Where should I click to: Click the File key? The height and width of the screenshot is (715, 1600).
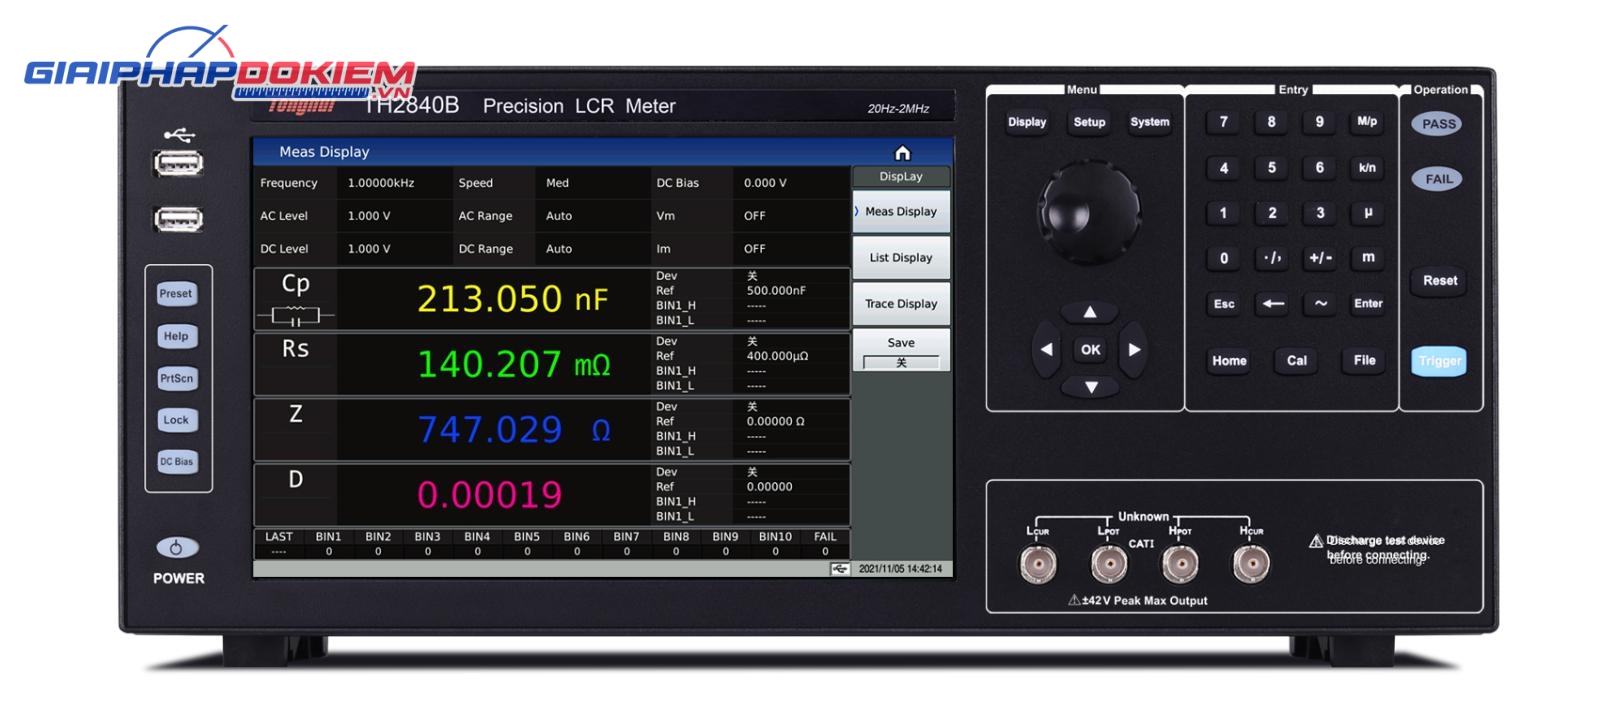(1364, 361)
